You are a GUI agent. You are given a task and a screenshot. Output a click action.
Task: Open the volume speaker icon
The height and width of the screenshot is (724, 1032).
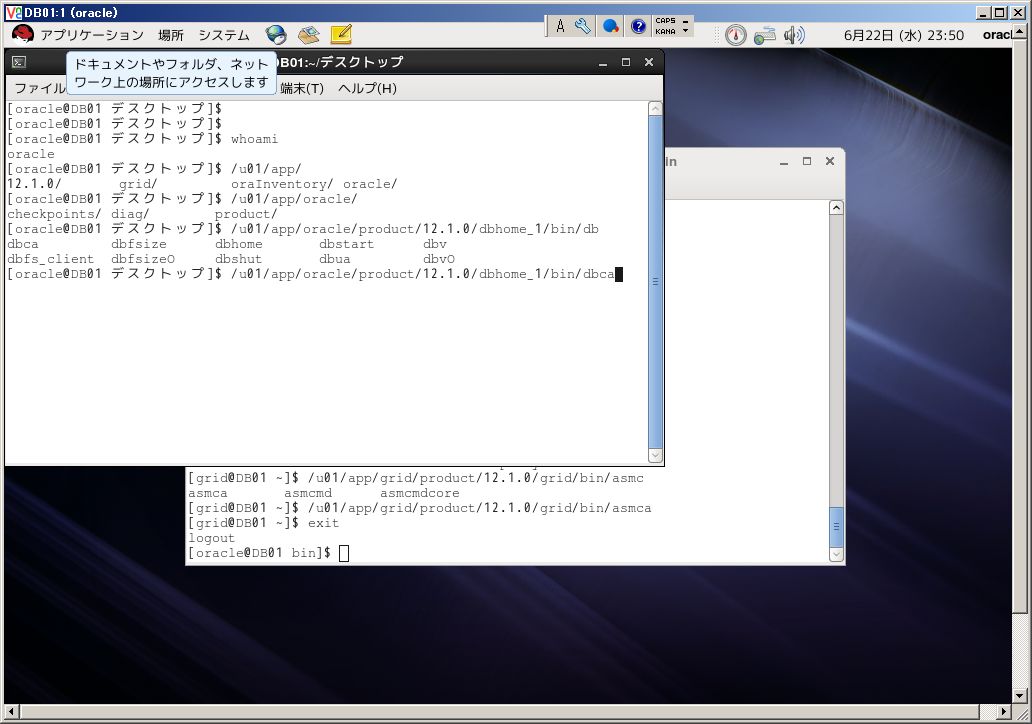(x=794, y=35)
